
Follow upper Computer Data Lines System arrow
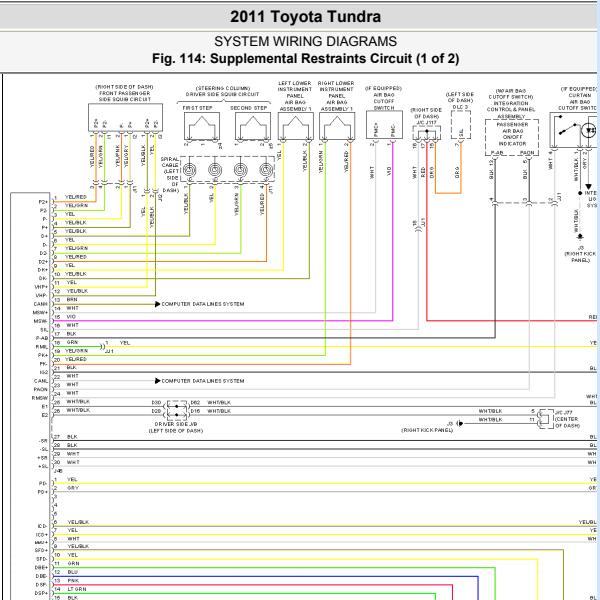(157, 304)
